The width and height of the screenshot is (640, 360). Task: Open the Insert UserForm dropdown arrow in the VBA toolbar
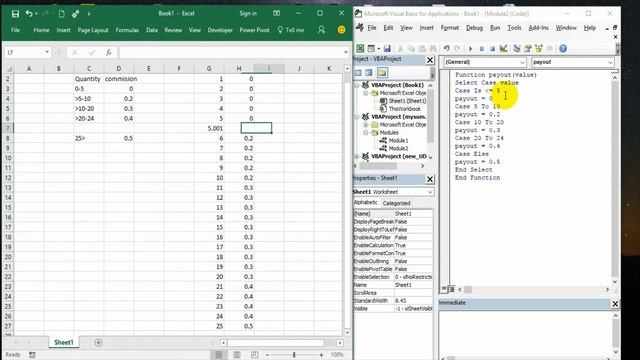378,49
